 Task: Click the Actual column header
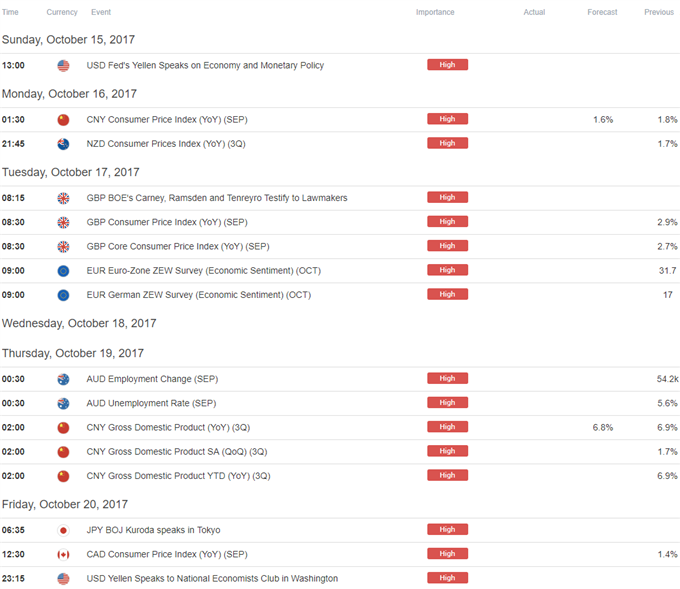(534, 12)
